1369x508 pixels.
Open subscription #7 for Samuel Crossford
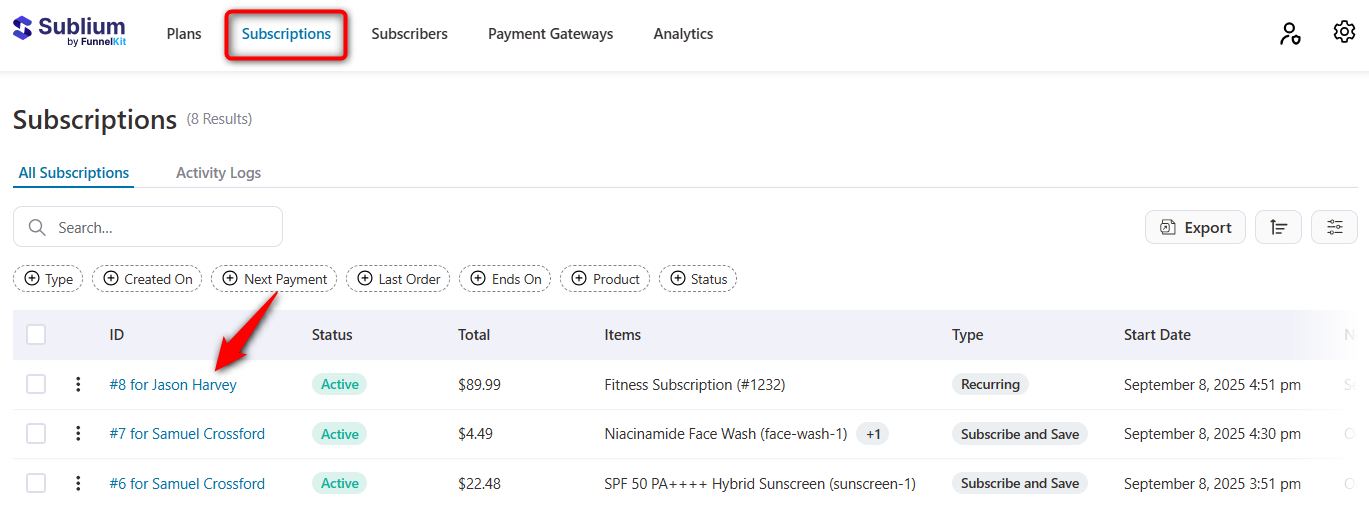click(187, 434)
